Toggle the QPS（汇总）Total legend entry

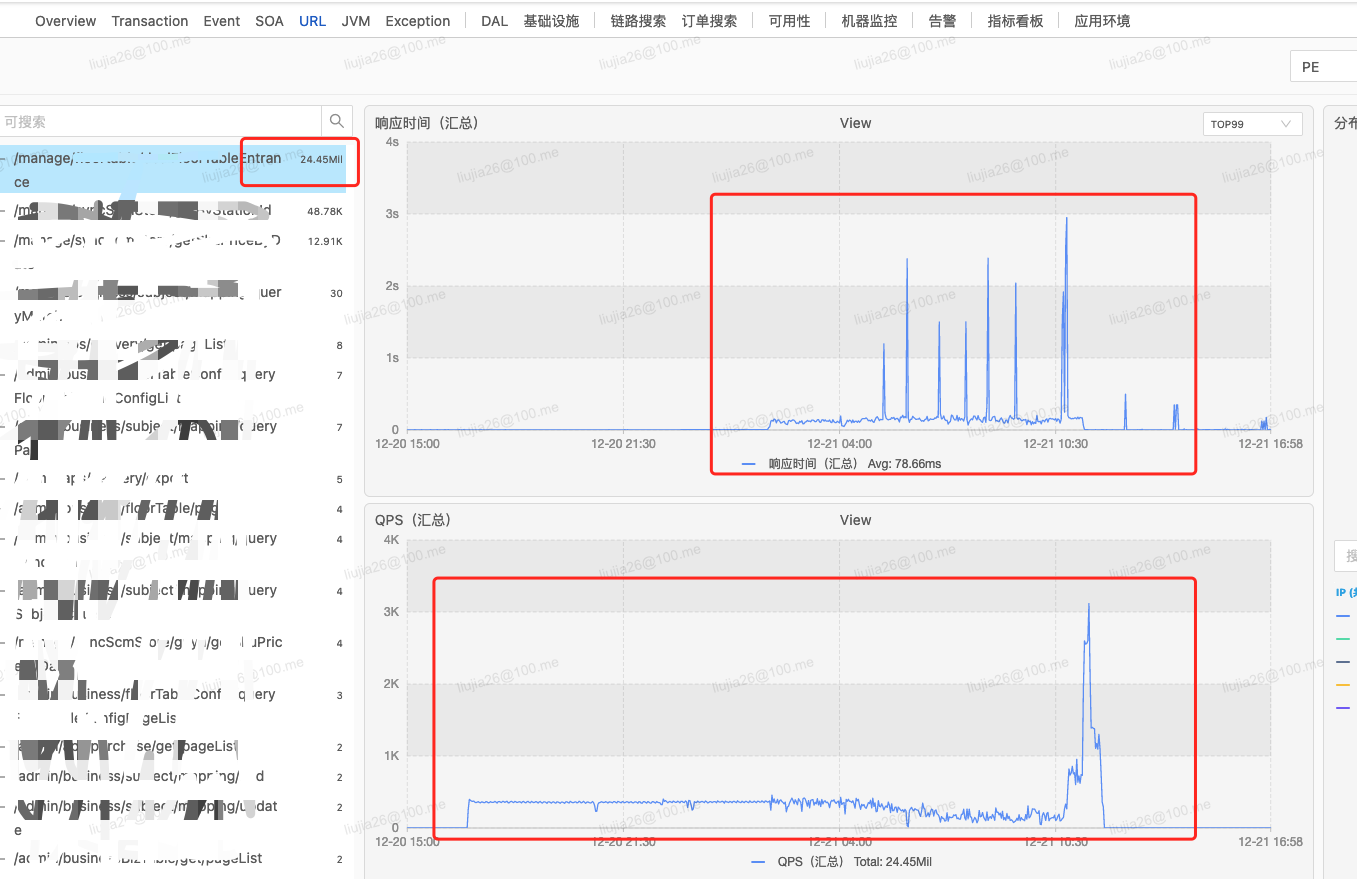(x=841, y=862)
